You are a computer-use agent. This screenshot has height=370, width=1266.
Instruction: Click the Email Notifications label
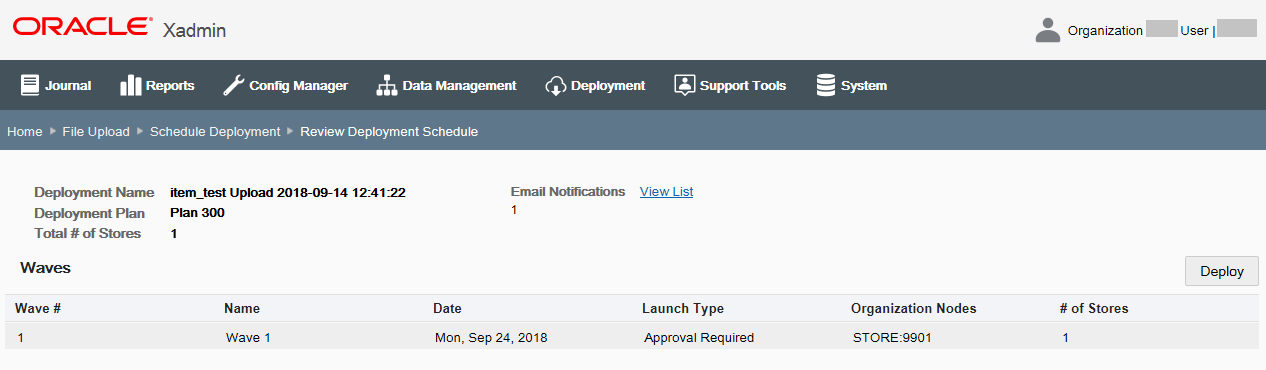tap(568, 191)
